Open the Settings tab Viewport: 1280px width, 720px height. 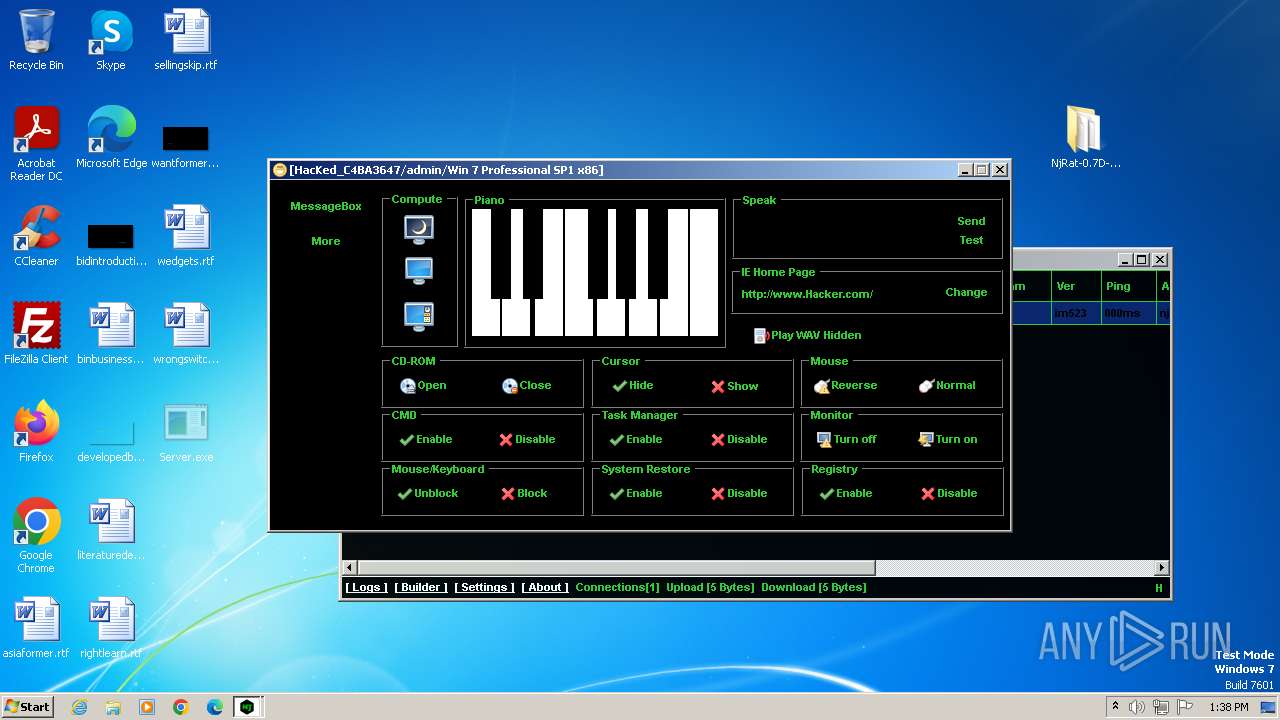pyautogui.click(x=484, y=587)
